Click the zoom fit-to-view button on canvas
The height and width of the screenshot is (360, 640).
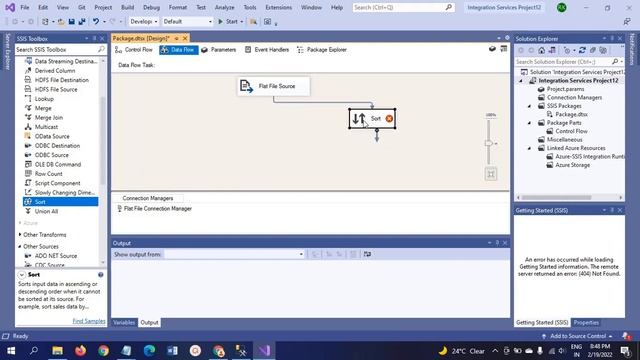click(491, 174)
